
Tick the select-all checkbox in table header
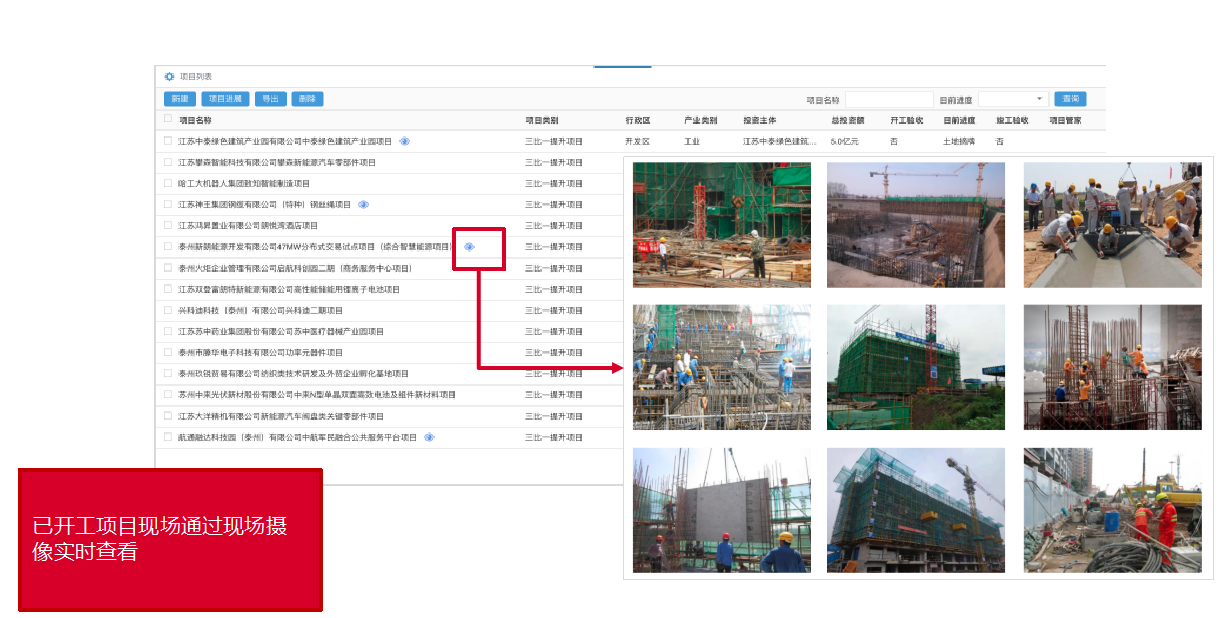point(168,120)
